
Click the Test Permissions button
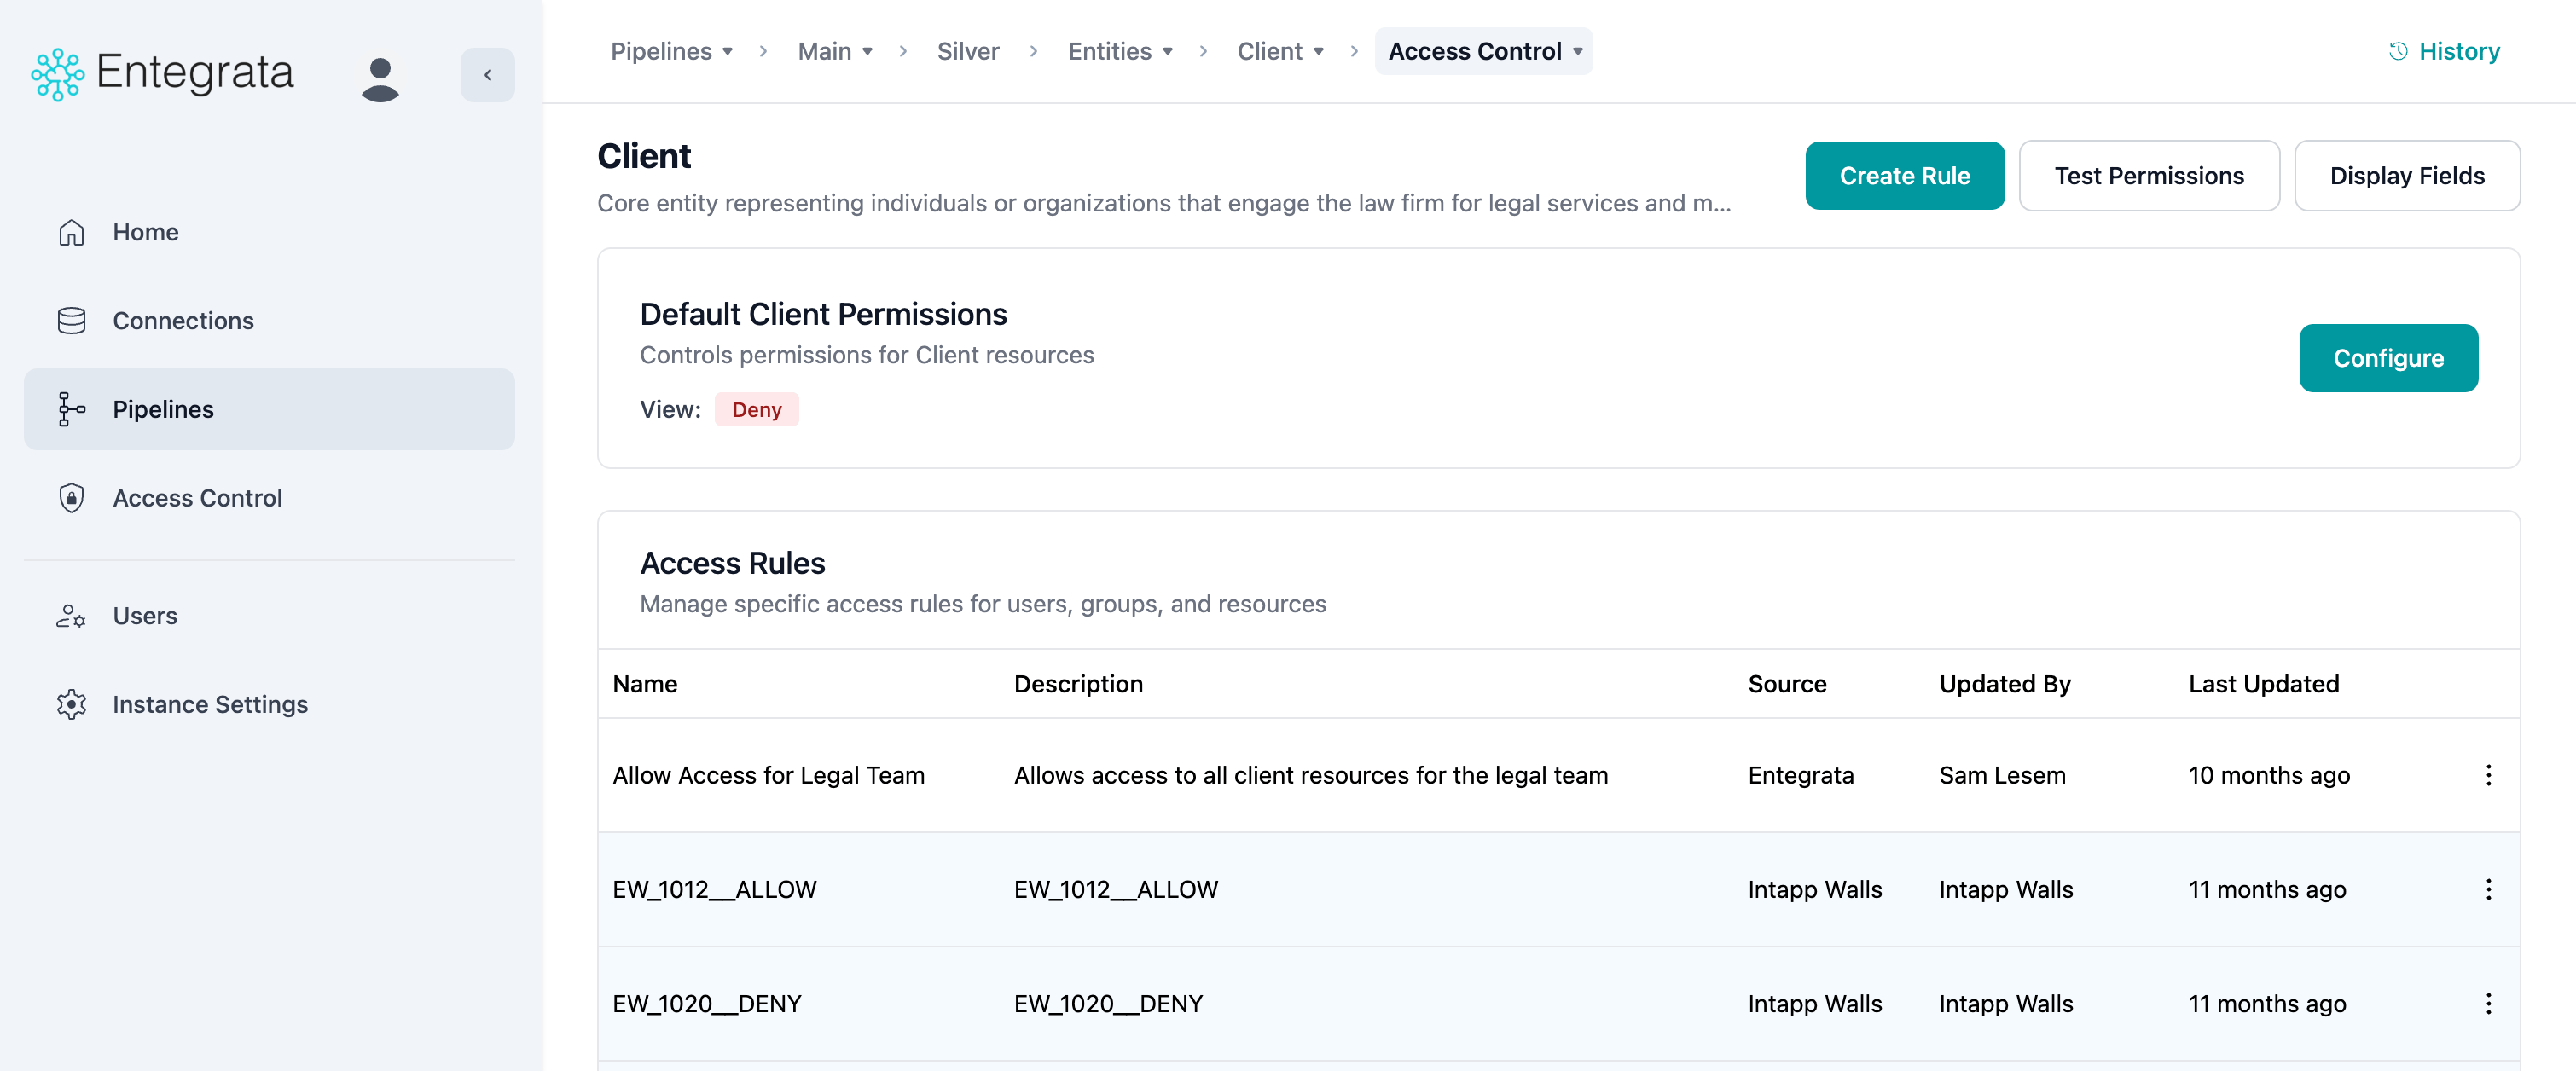2149,176
